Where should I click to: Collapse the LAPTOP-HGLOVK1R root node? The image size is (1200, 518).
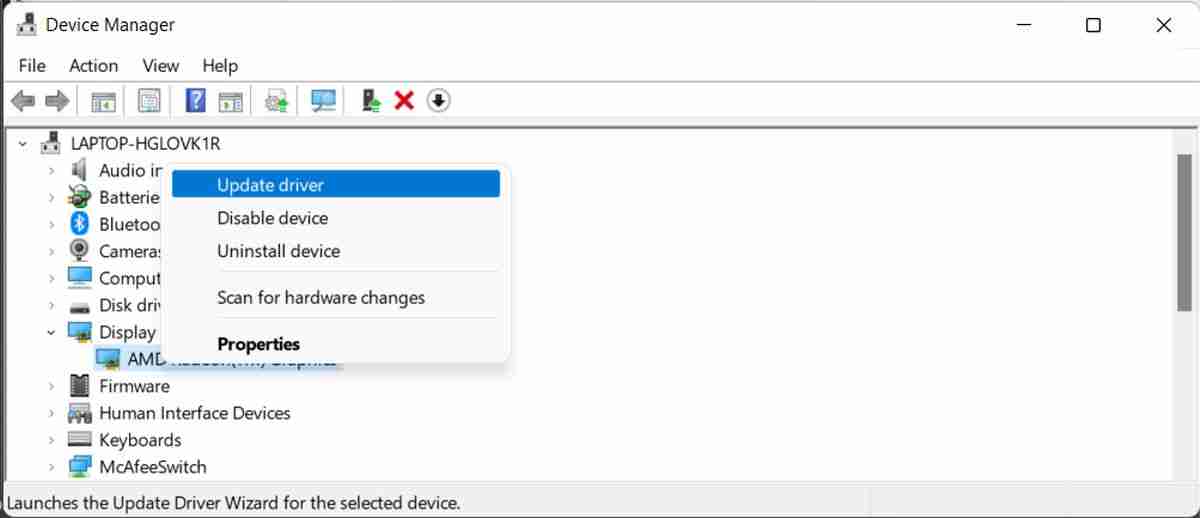(x=23, y=144)
